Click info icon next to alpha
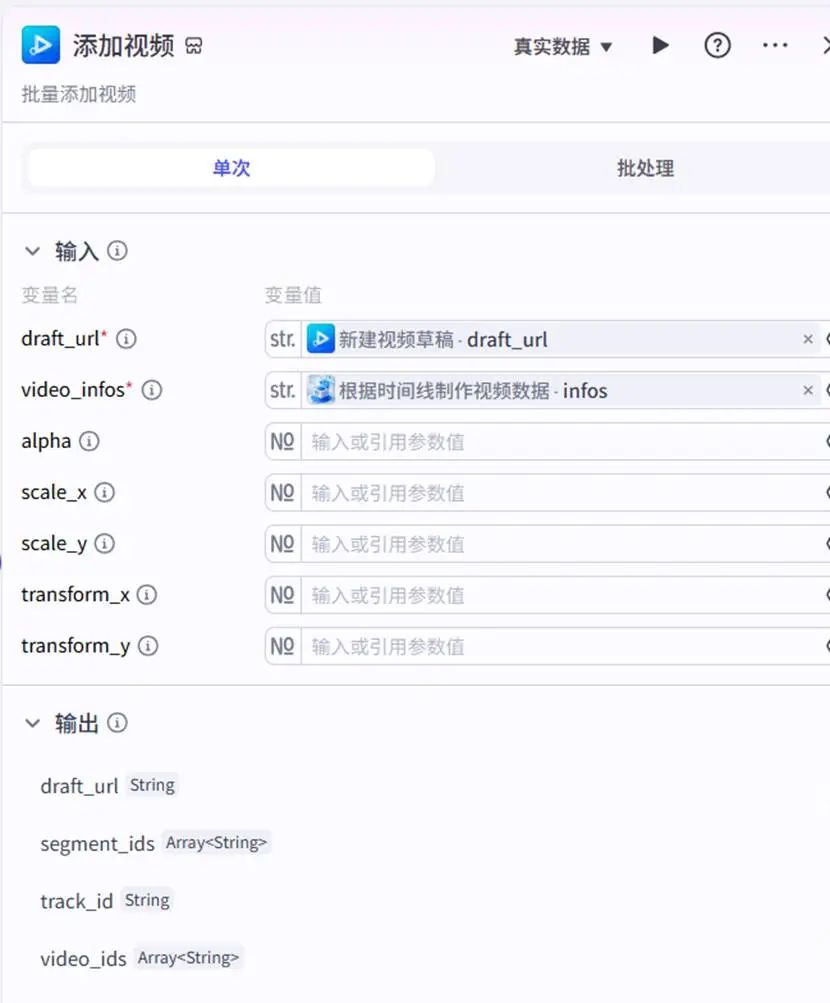The image size is (830, 1003). [x=89, y=441]
